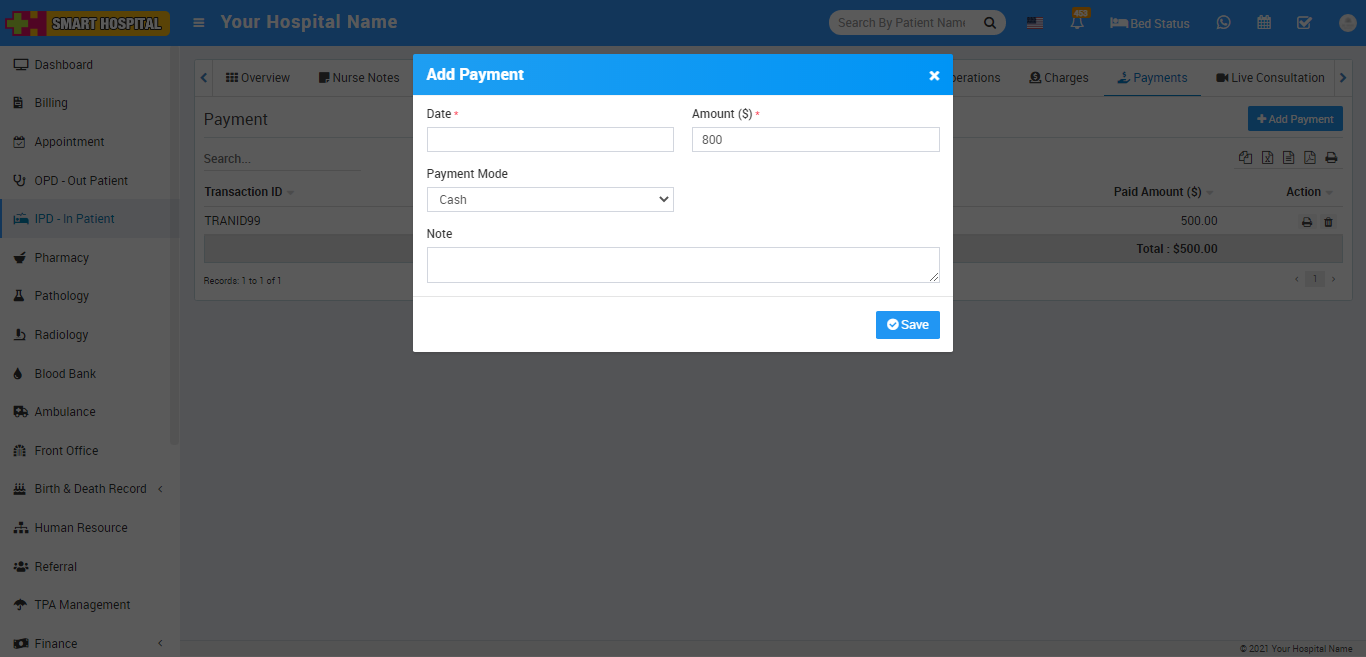Delete the TRANID99 payment with trash icon
Image resolution: width=1366 pixels, height=657 pixels.
(x=1328, y=222)
